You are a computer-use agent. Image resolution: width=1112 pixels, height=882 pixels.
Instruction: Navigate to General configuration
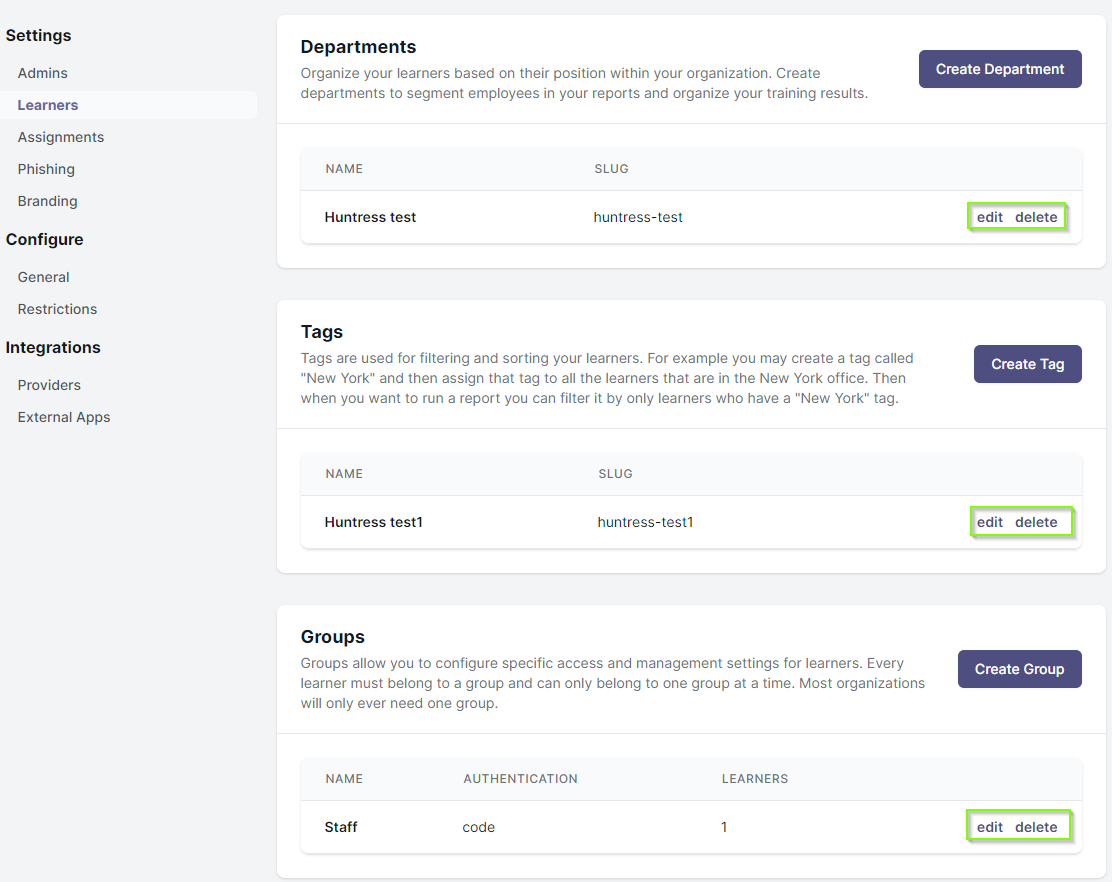43,277
